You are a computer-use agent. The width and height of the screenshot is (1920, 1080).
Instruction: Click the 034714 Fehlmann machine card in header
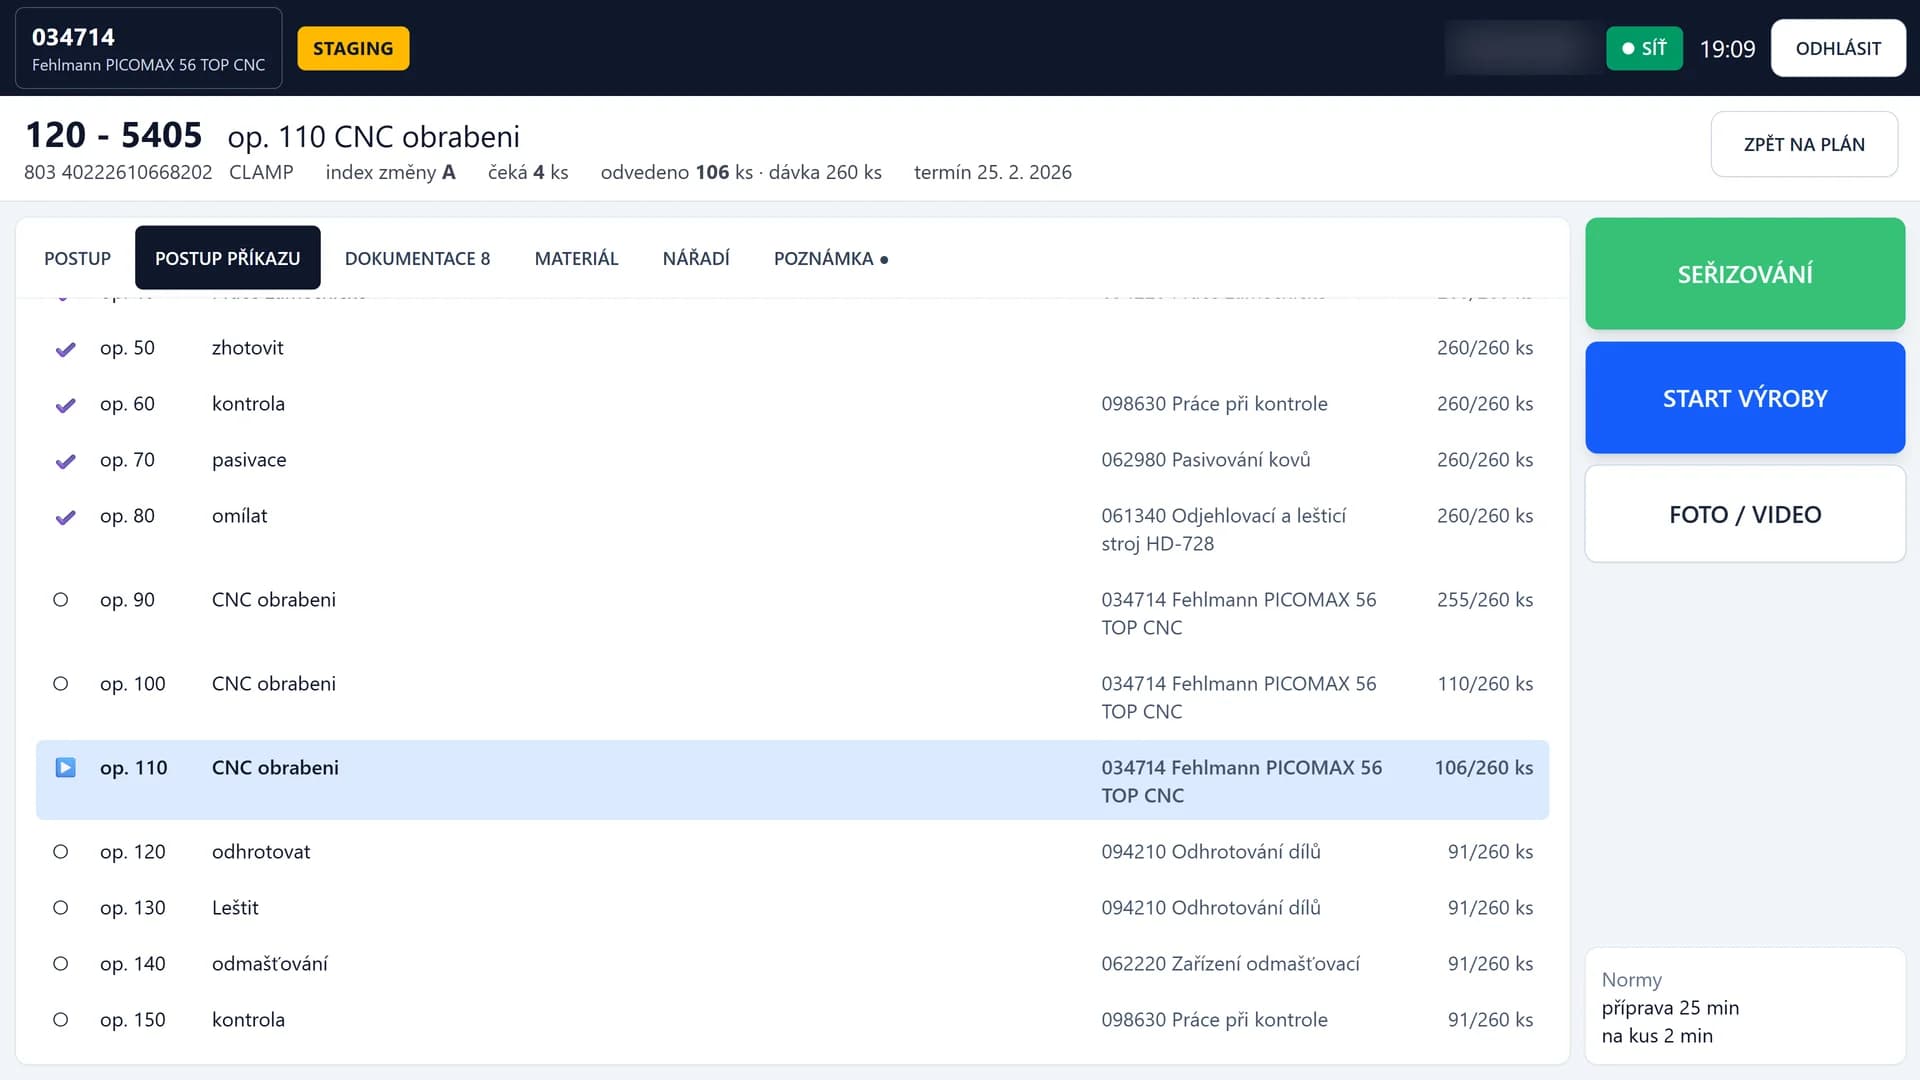point(149,48)
